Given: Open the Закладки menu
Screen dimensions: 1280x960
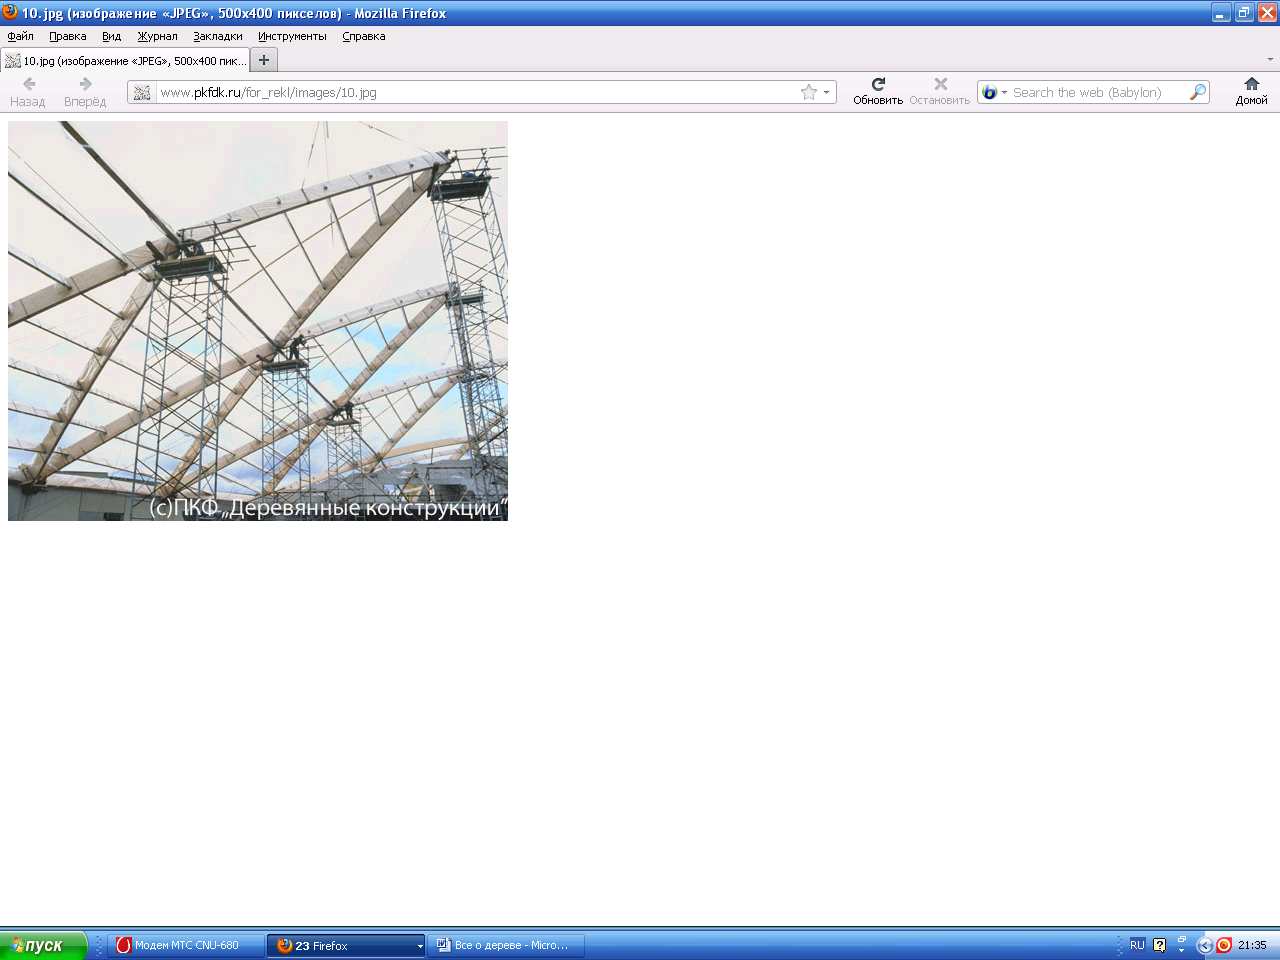Looking at the screenshot, I should click(217, 36).
